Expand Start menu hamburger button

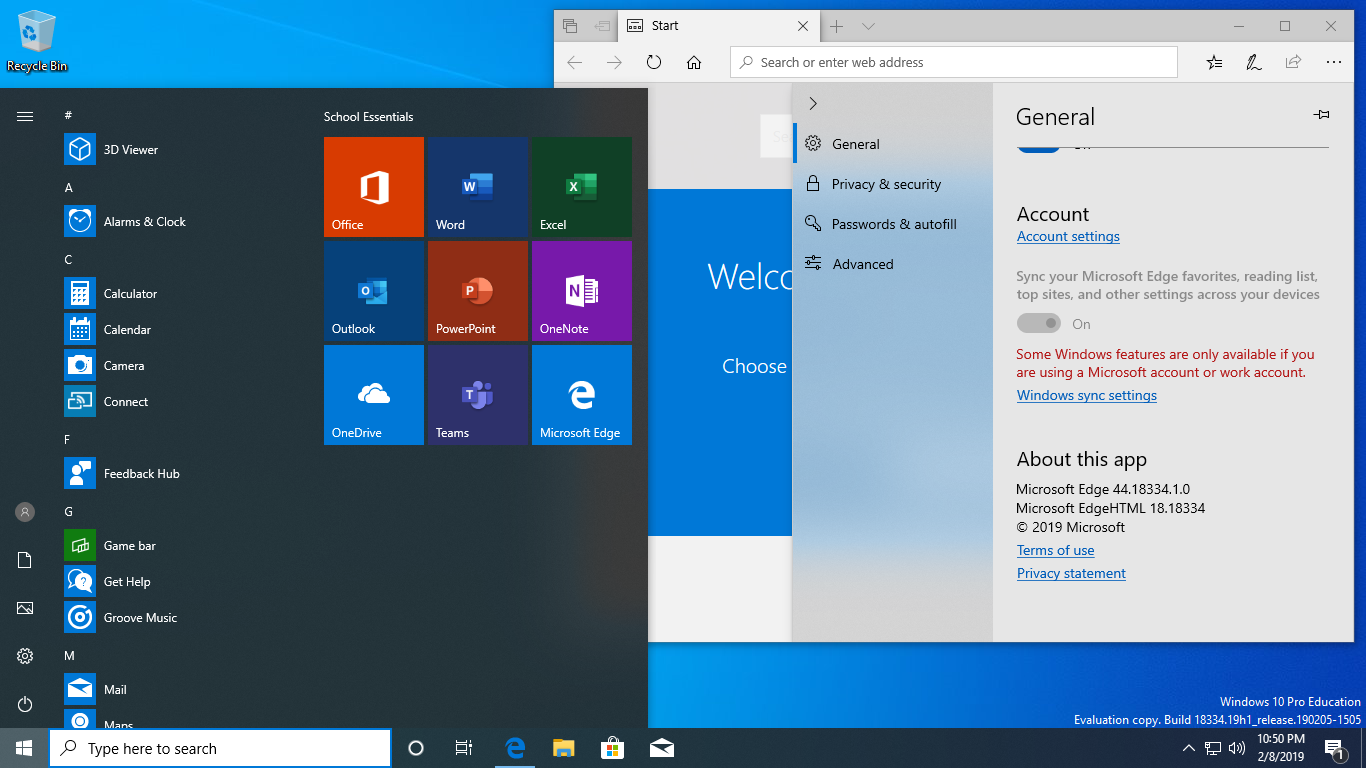[25, 117]
